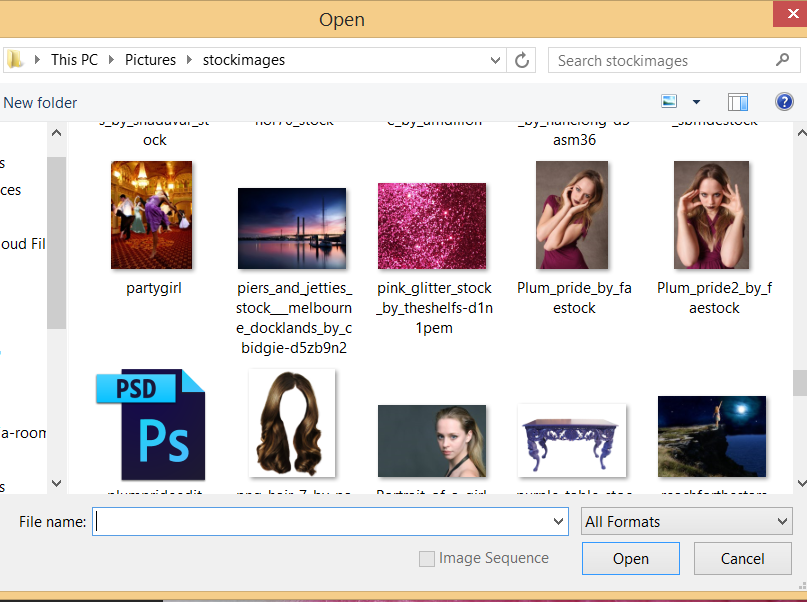Click the refresh icon in address bar
Screen dimensions: 807x602
point(521,60)
